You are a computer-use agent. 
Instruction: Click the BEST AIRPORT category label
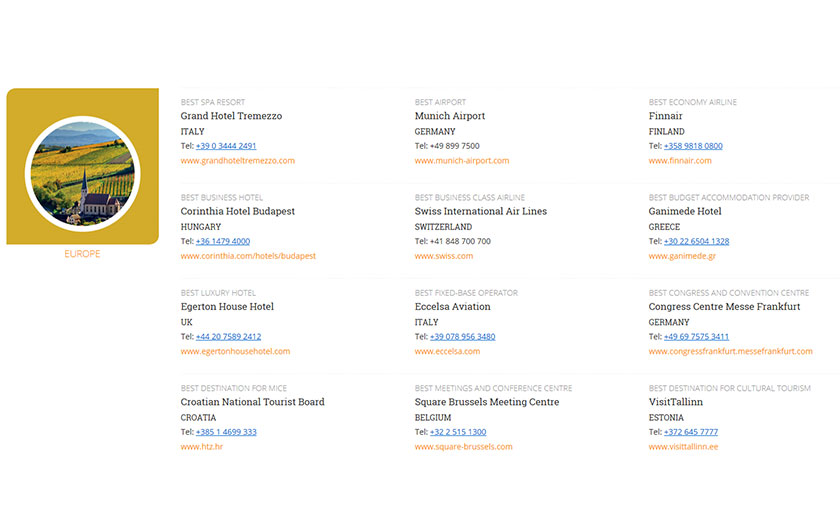tap(440, 102)
